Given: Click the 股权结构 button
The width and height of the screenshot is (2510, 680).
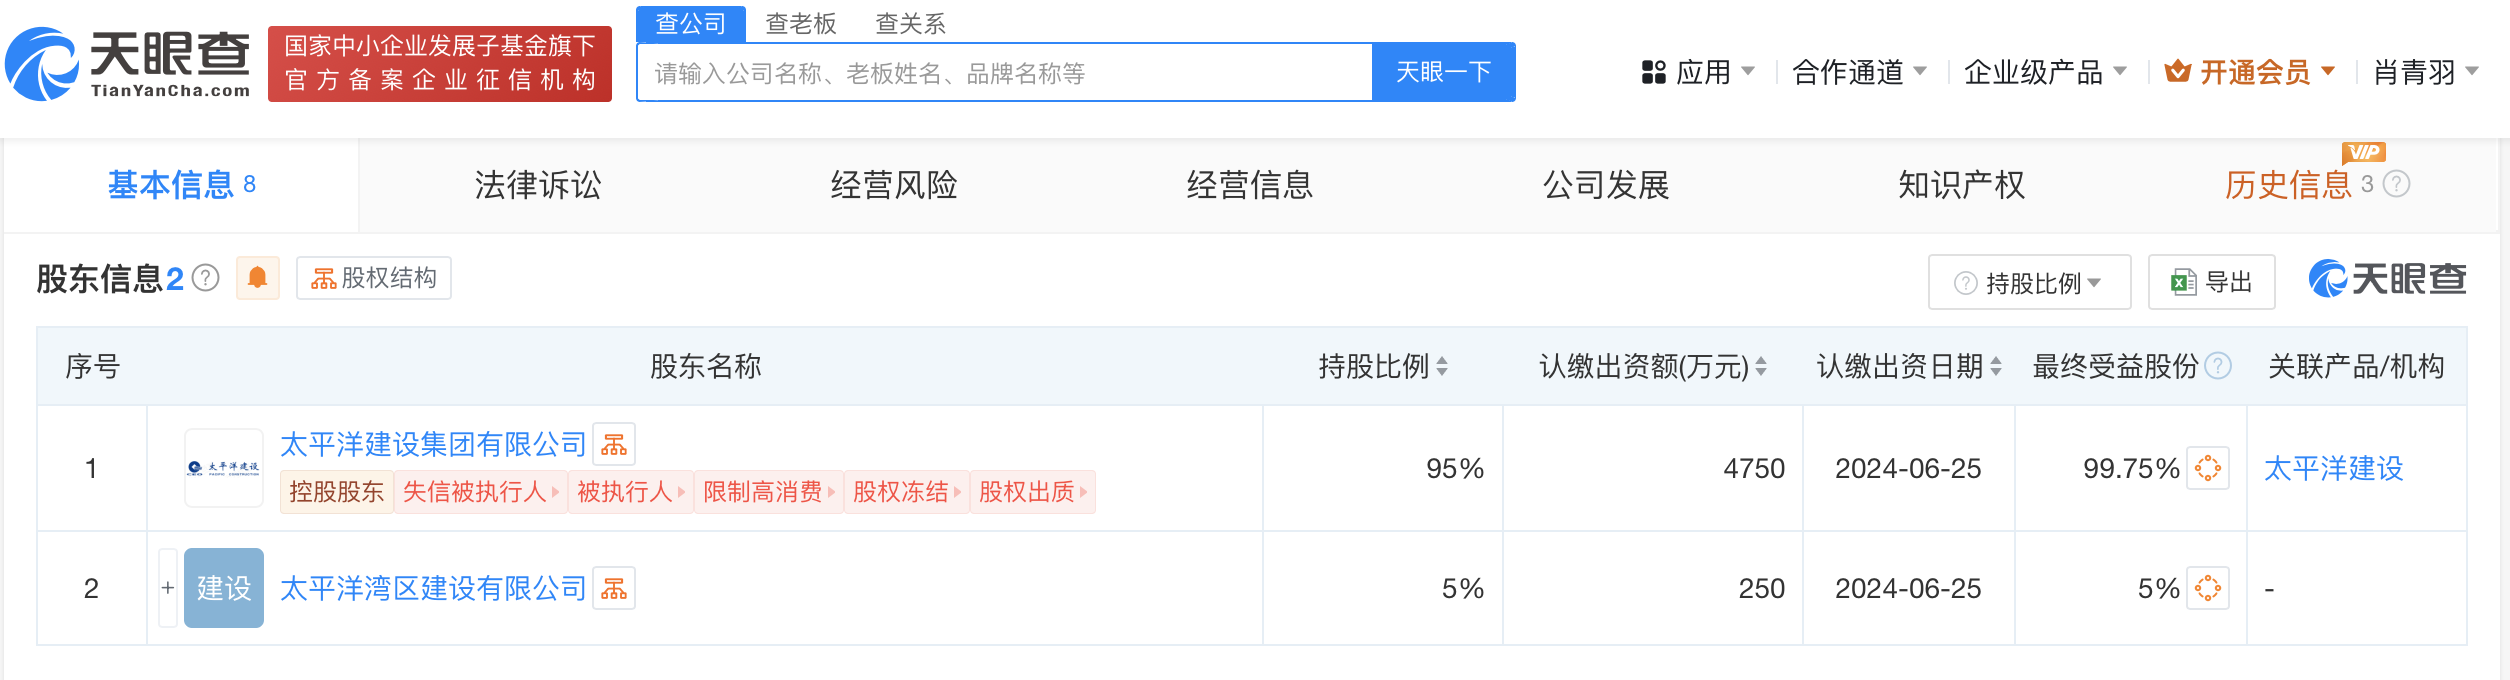Looking at the screenshot, I should (374, 278).
